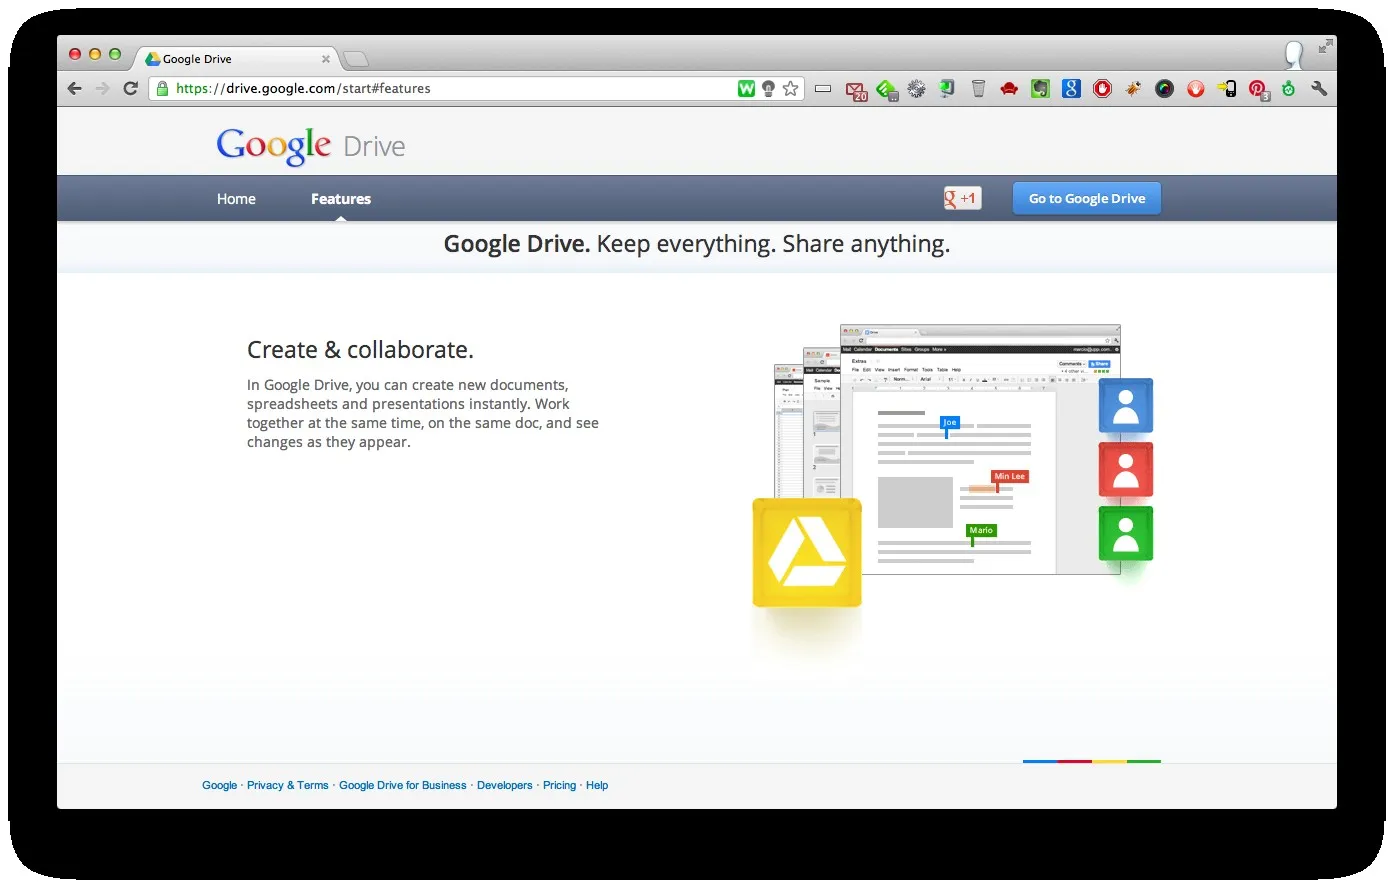Click the green feed icon next to the mail checker
Screen dimensions: 1394x888
pyautogui.click(x=886, y=90)
